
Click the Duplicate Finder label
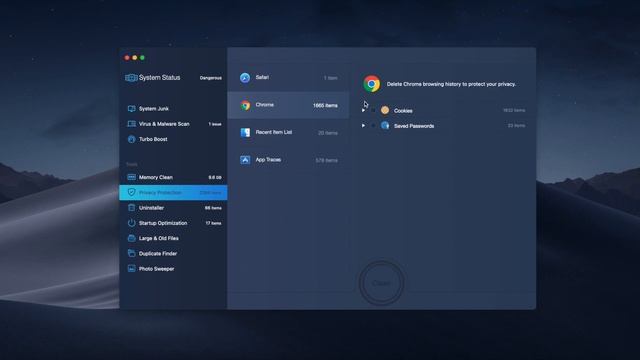[x=158, y=253]
